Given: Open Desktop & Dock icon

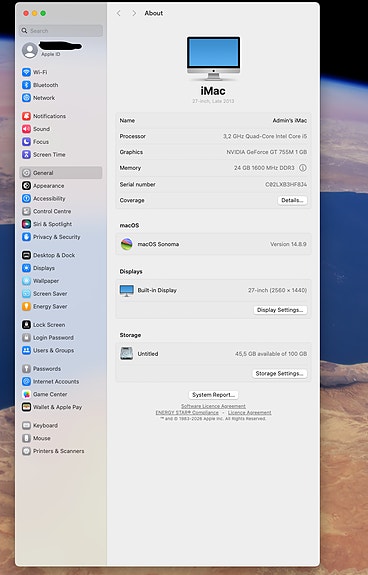Looking at the screenshot, I should 26,255.
